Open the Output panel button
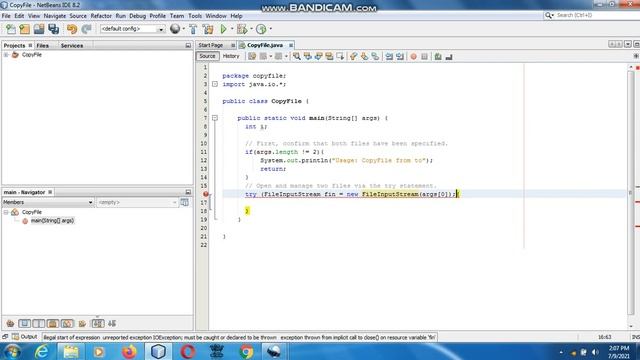 24,337
